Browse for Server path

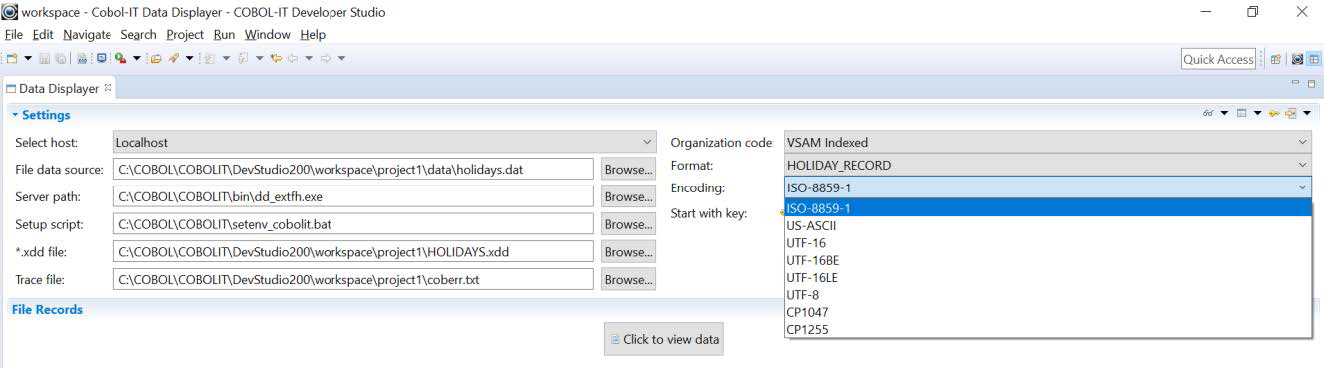[628, 197]
